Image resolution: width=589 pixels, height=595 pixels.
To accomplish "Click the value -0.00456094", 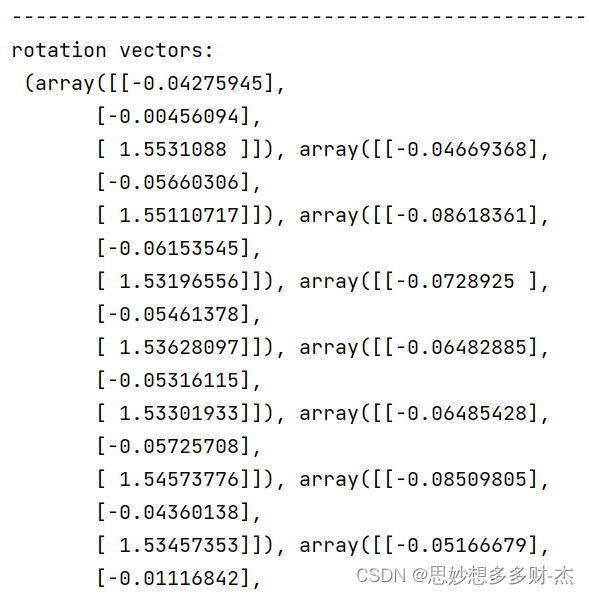I will (173, 116).
